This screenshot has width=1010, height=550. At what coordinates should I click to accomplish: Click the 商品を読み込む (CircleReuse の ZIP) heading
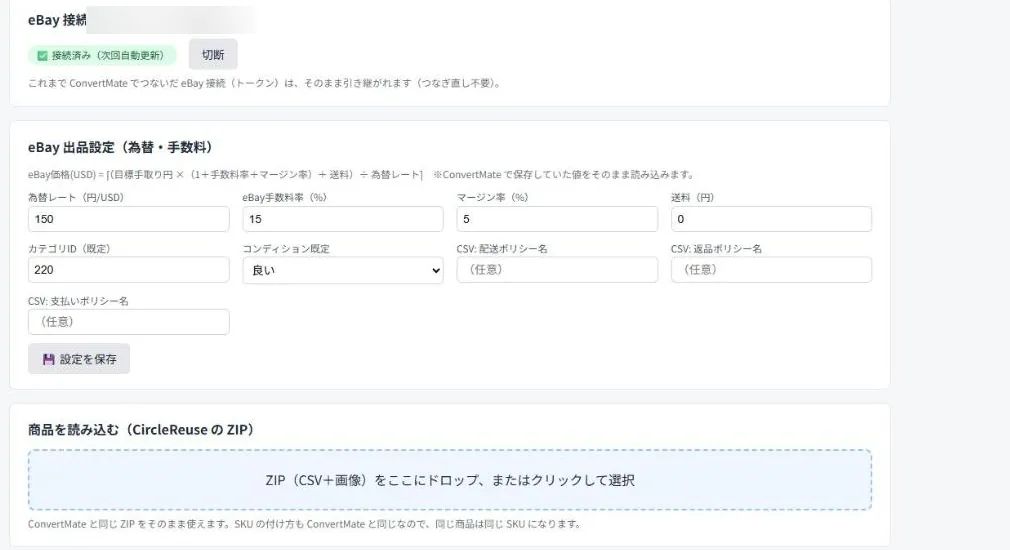(x=141, y=430)
